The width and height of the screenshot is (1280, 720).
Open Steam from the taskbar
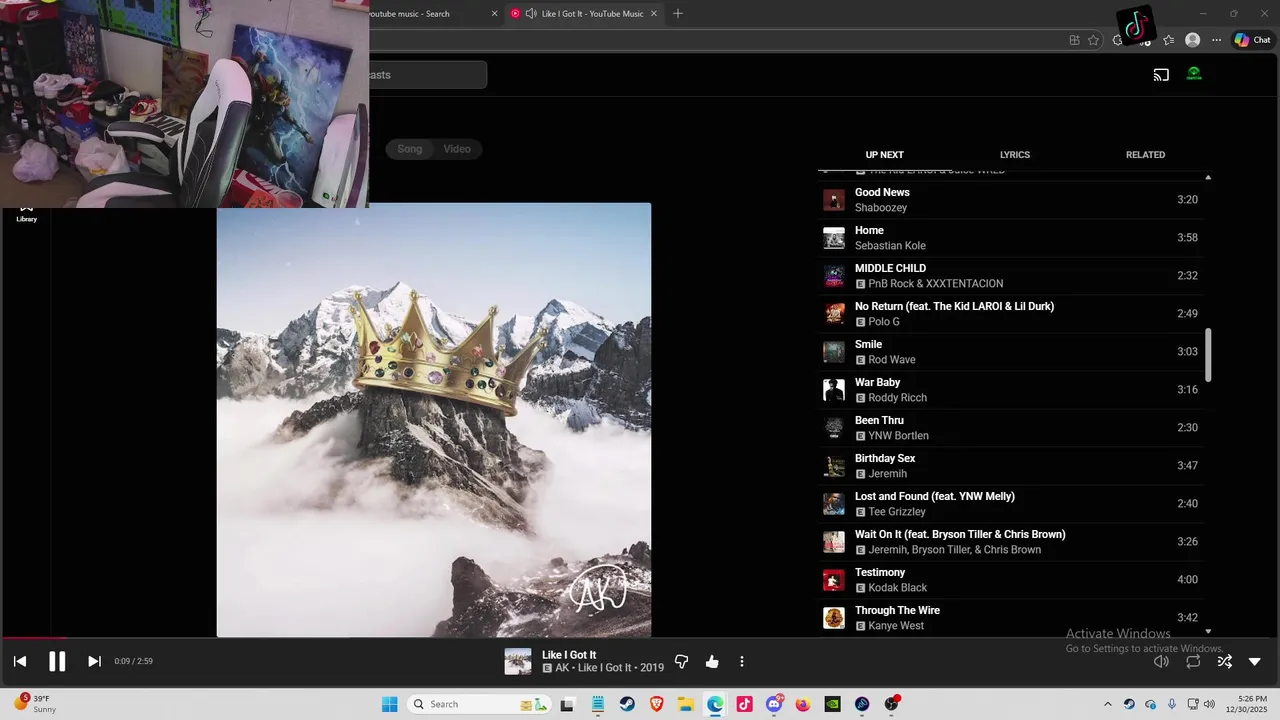(x=627, y=704)
